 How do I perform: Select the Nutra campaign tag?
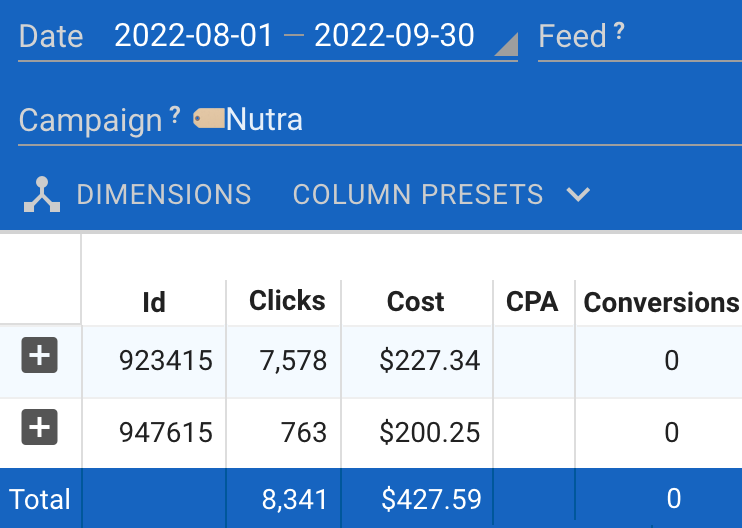click(264, 121)
